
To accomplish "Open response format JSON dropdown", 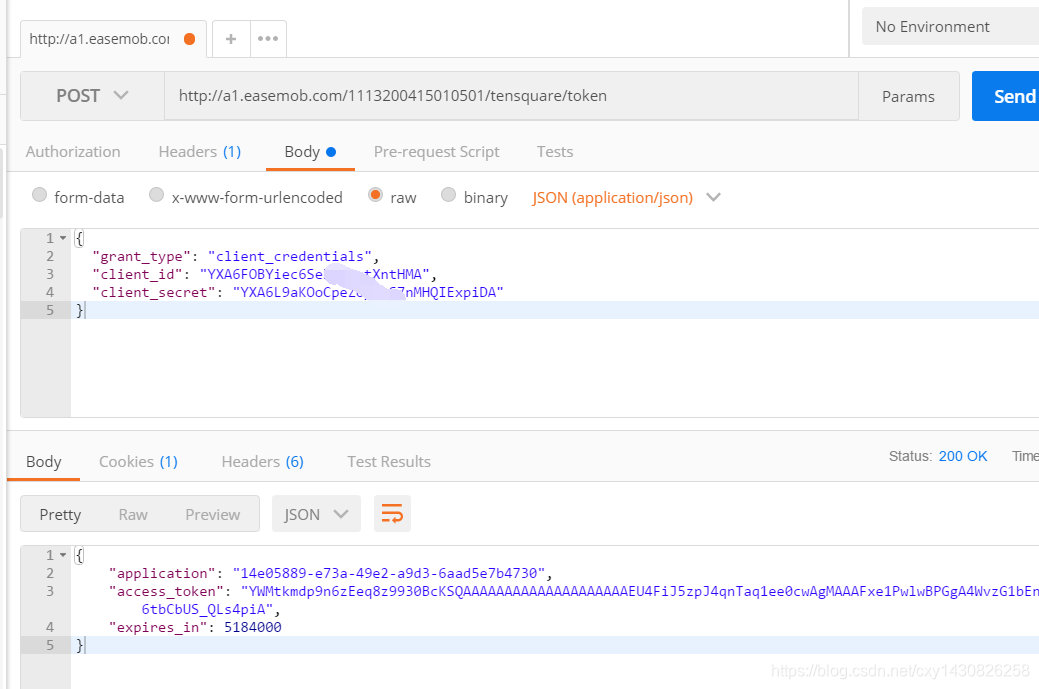I will pos(316,513).
